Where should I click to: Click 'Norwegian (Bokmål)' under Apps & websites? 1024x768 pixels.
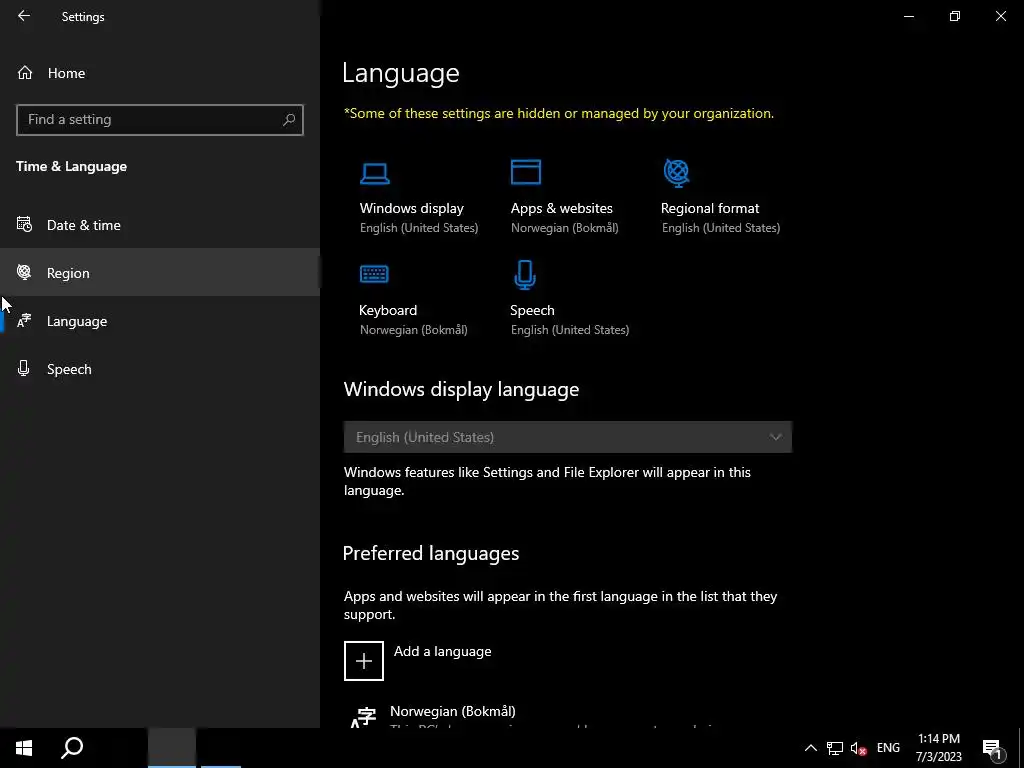(x=564, y=228)
